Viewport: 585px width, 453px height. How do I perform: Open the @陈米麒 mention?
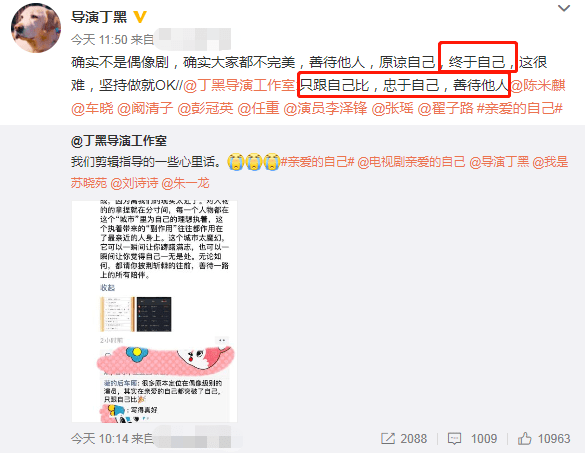click(538, 85)
